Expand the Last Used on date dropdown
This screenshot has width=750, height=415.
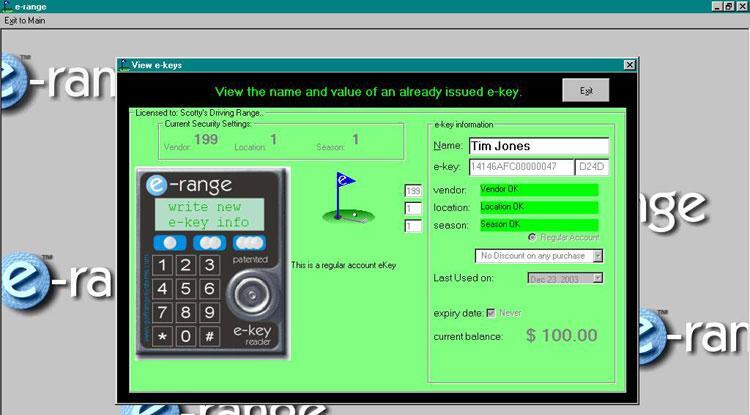point(598,278)
